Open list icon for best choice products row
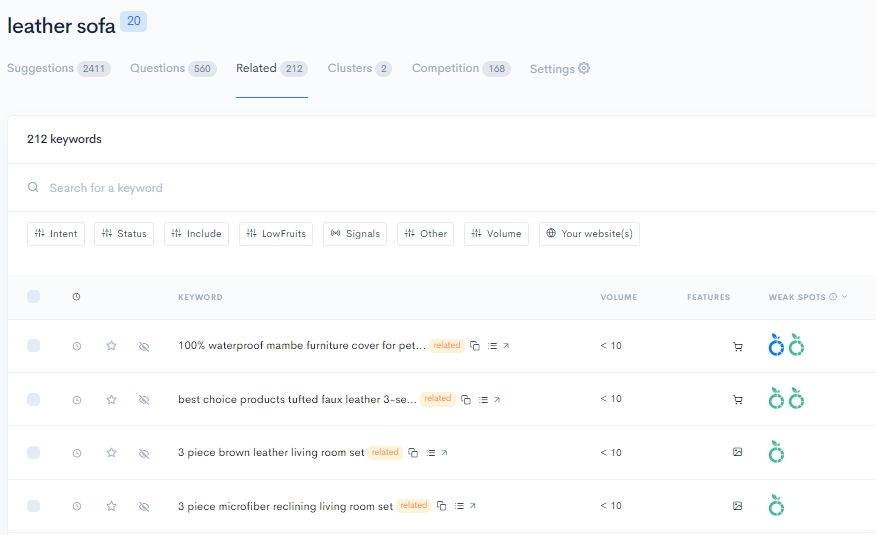Image resolution: width=876 pixels, height=535 pixels. (483, 399)
